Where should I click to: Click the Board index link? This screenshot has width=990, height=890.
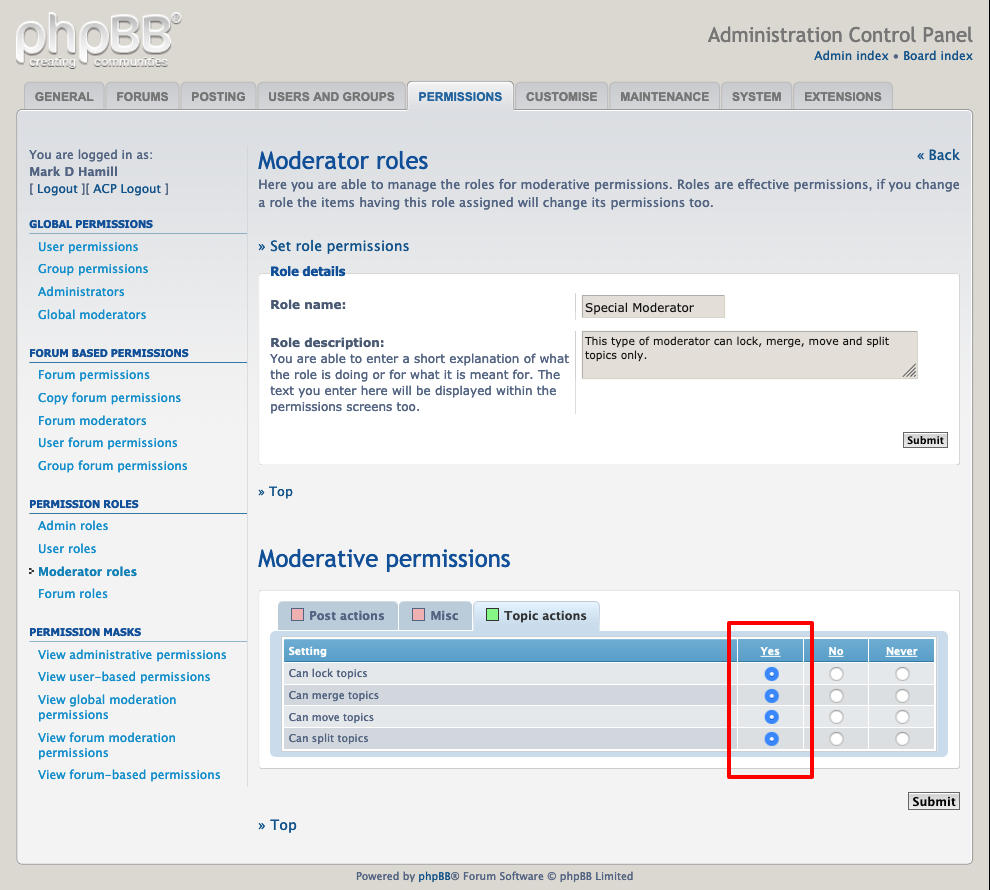click(938, 56)
